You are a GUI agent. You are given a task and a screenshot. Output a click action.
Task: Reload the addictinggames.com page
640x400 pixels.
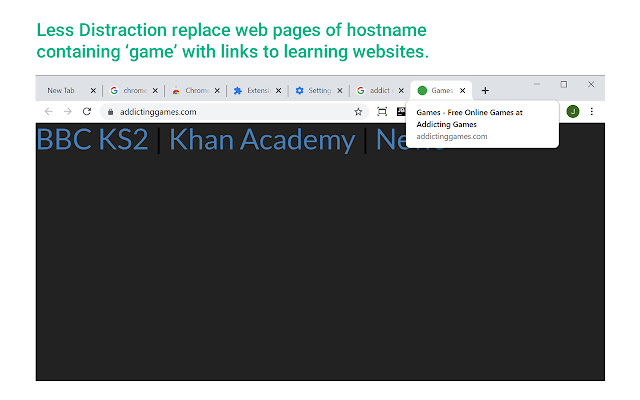[87, 111]
